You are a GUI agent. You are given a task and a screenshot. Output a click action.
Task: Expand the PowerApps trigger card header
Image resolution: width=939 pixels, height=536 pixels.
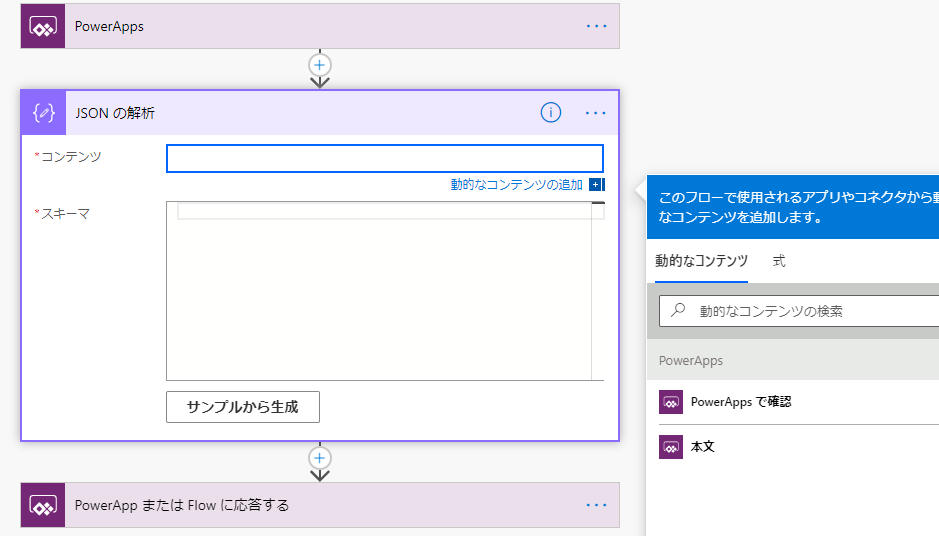(320, 26)
